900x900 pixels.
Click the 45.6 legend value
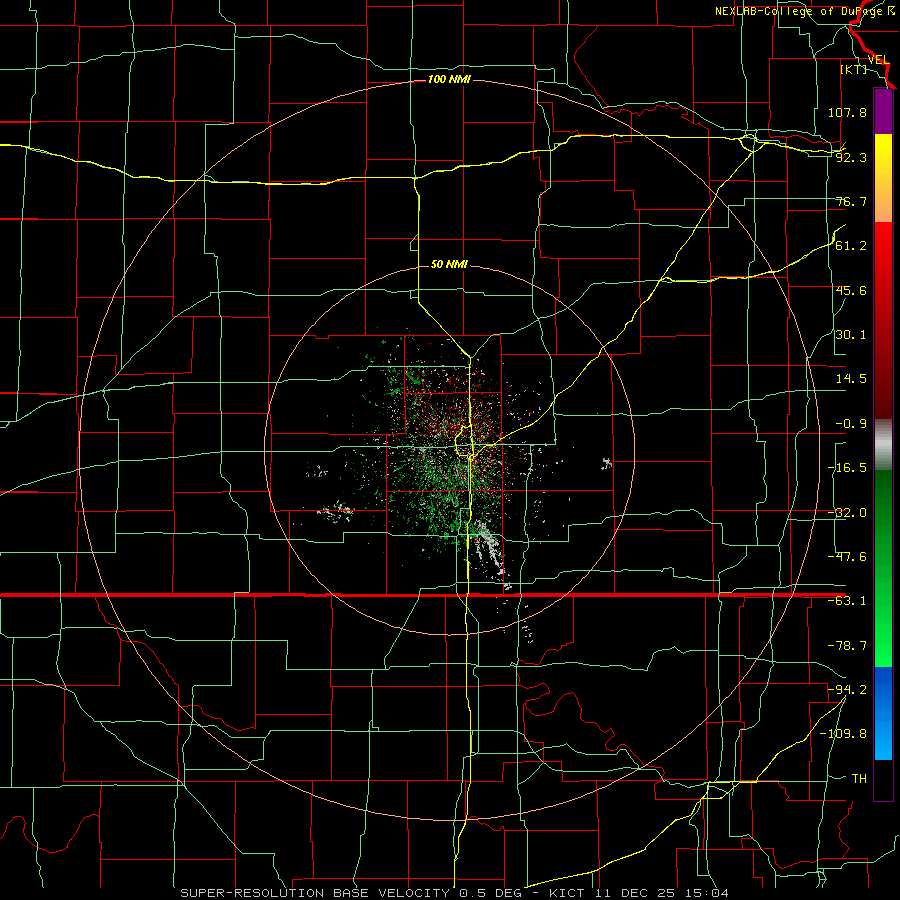(851, 290)
